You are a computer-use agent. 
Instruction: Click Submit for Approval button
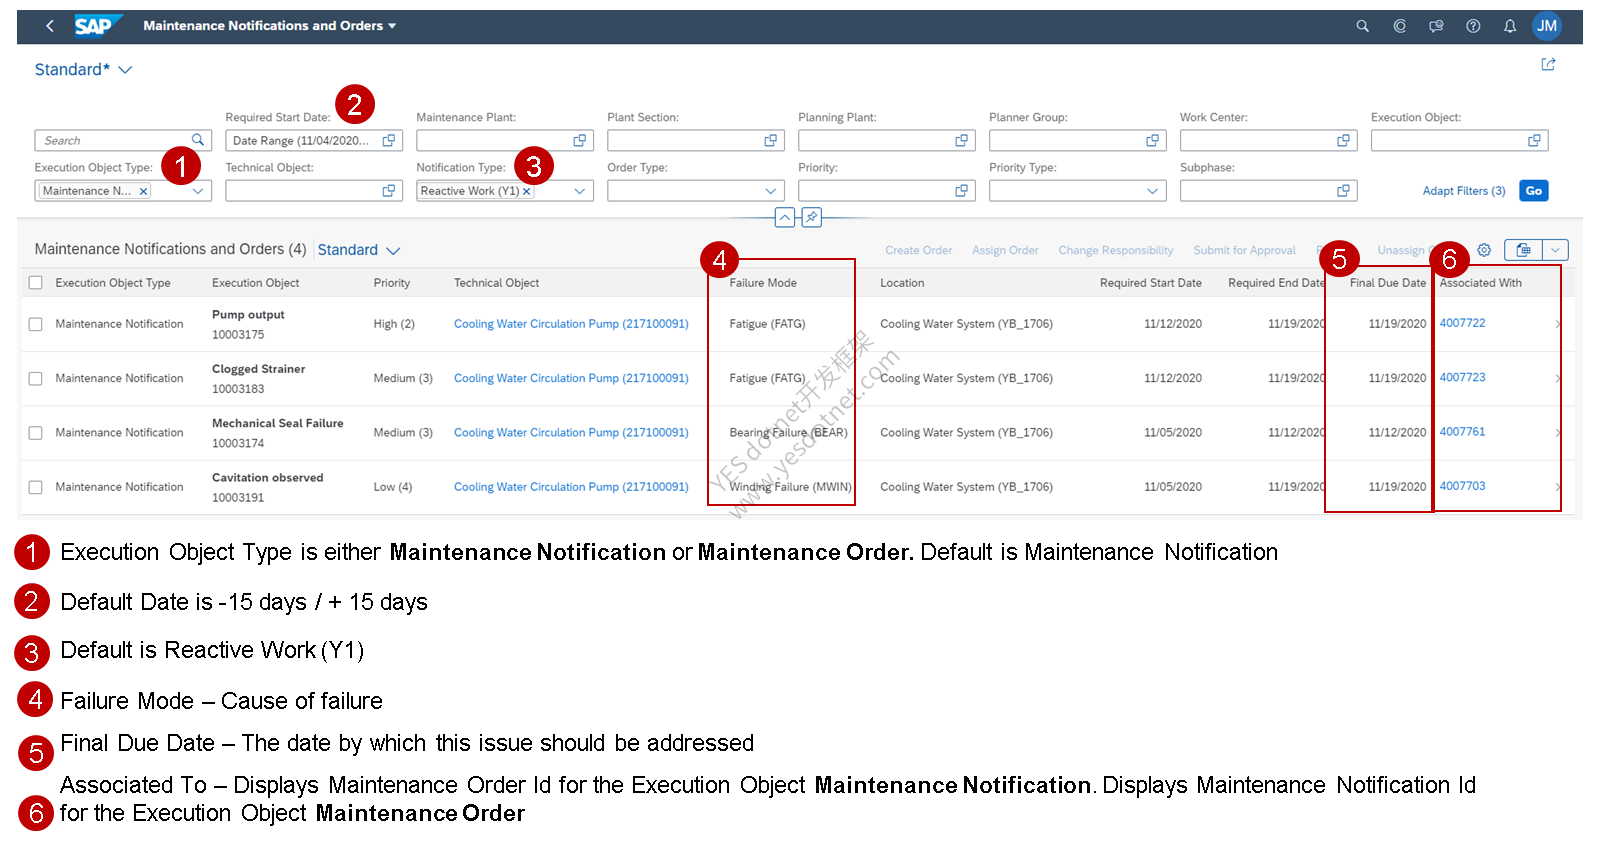coord(1244,250)
